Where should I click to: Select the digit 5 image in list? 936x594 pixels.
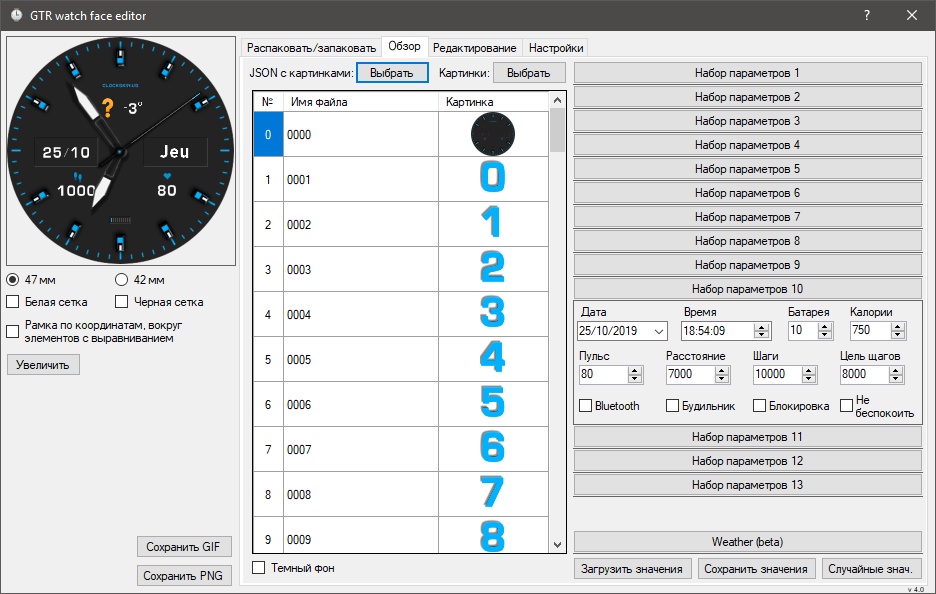492,404
